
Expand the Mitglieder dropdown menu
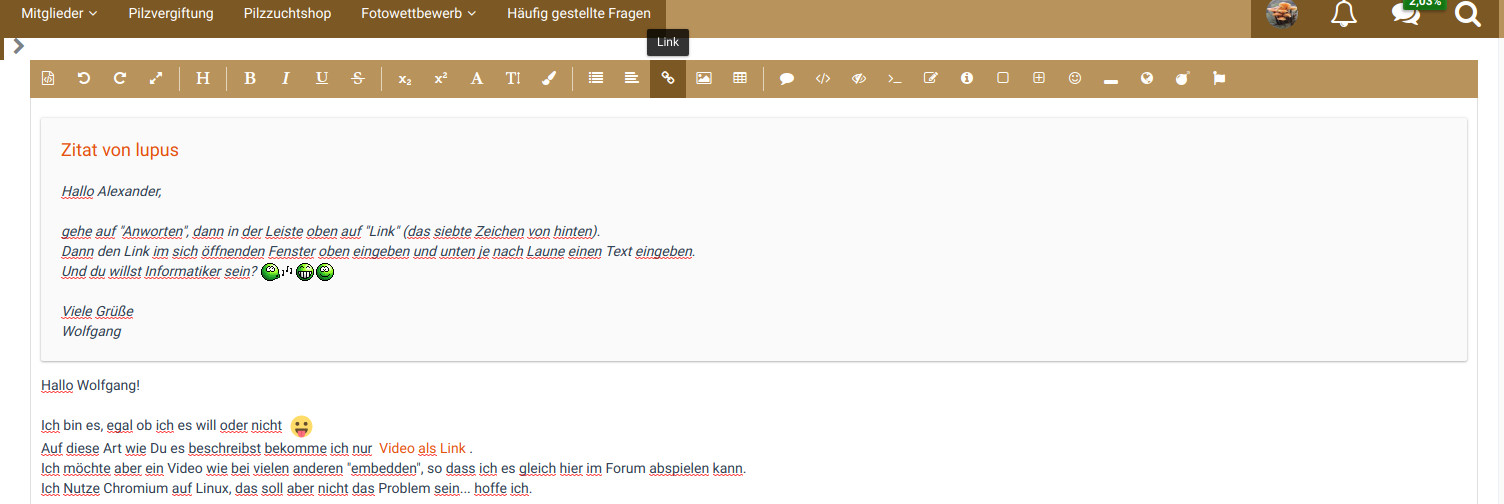[59, 14]
